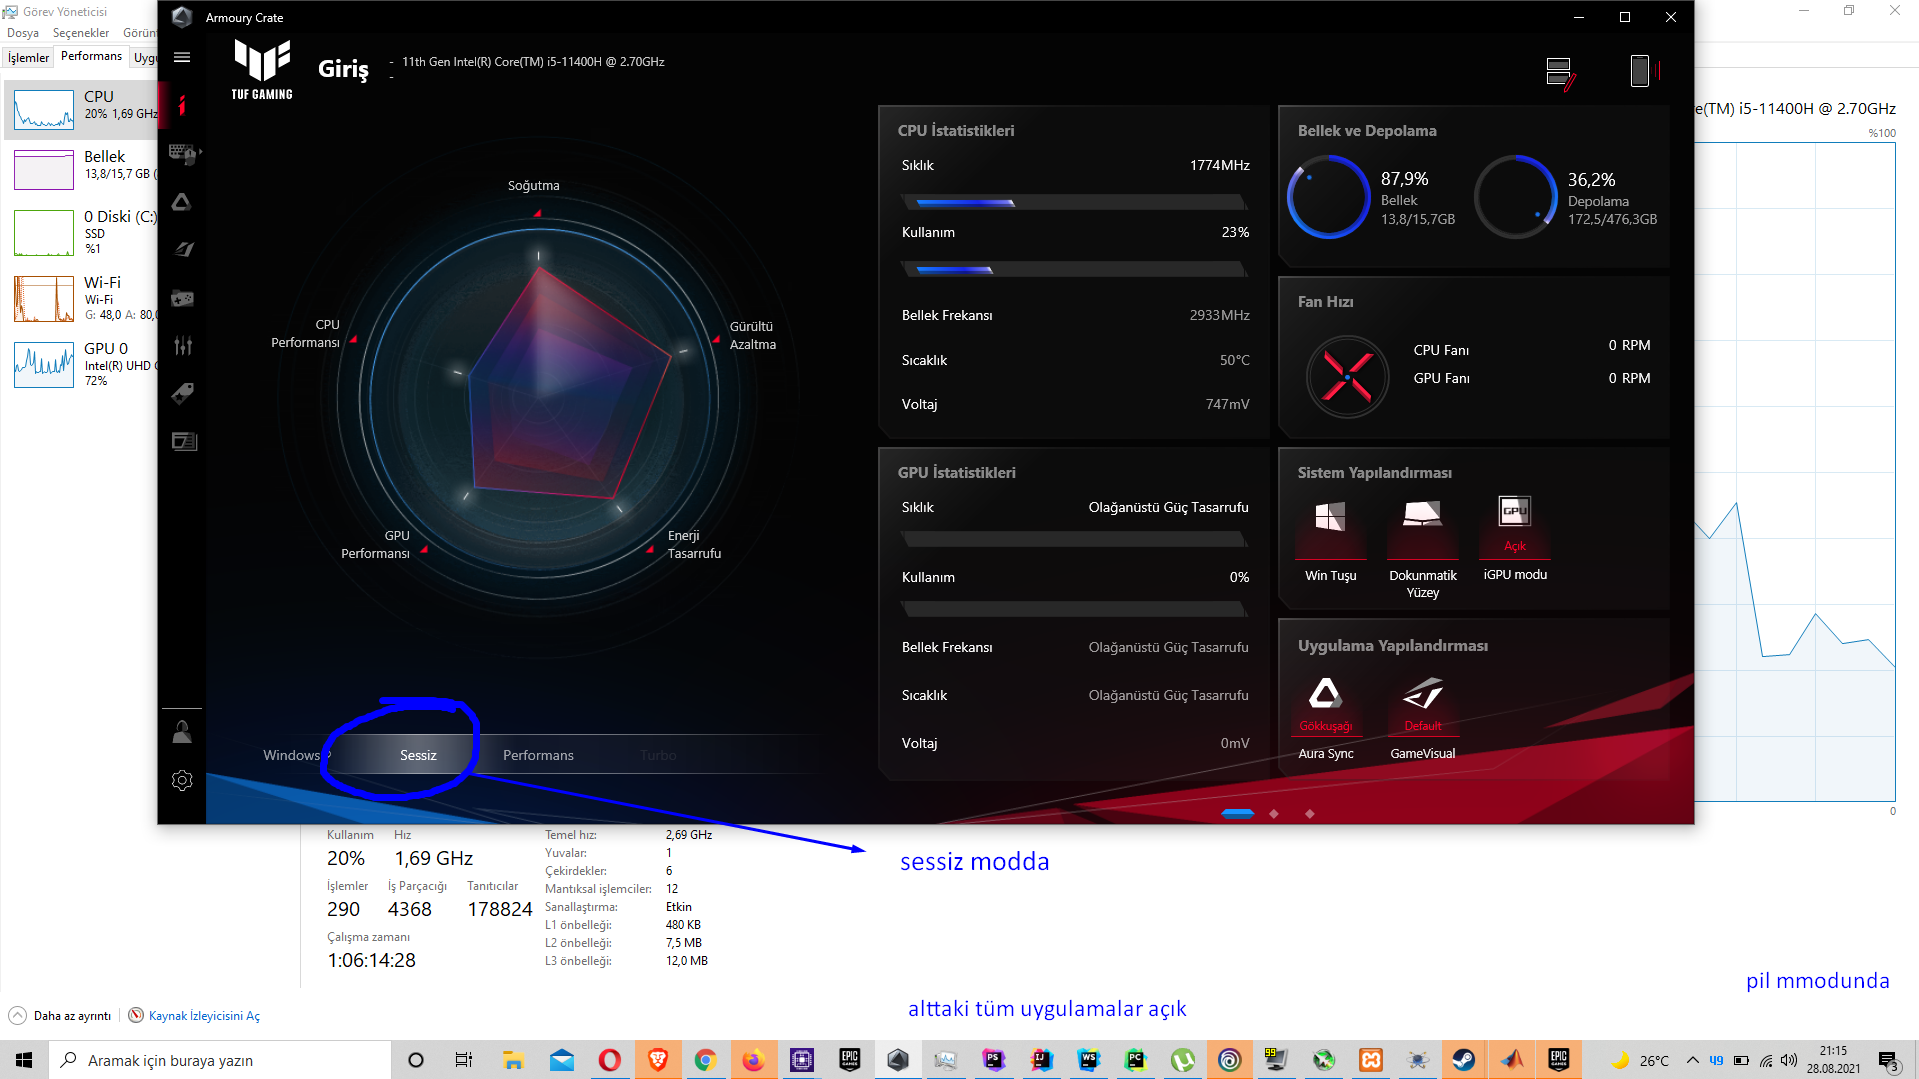Open the Aura Sync Gökkuşağı app configuration

point(1326,718)
